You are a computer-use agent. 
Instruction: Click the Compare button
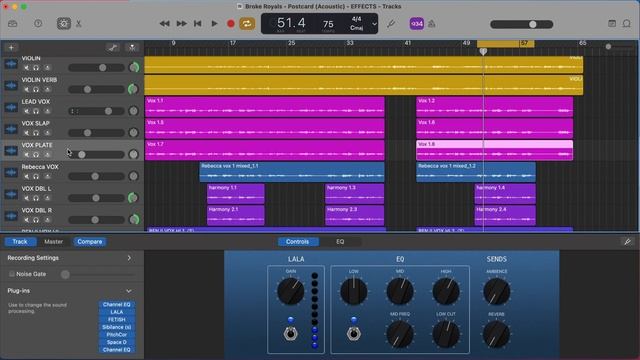tap(90, 242)
